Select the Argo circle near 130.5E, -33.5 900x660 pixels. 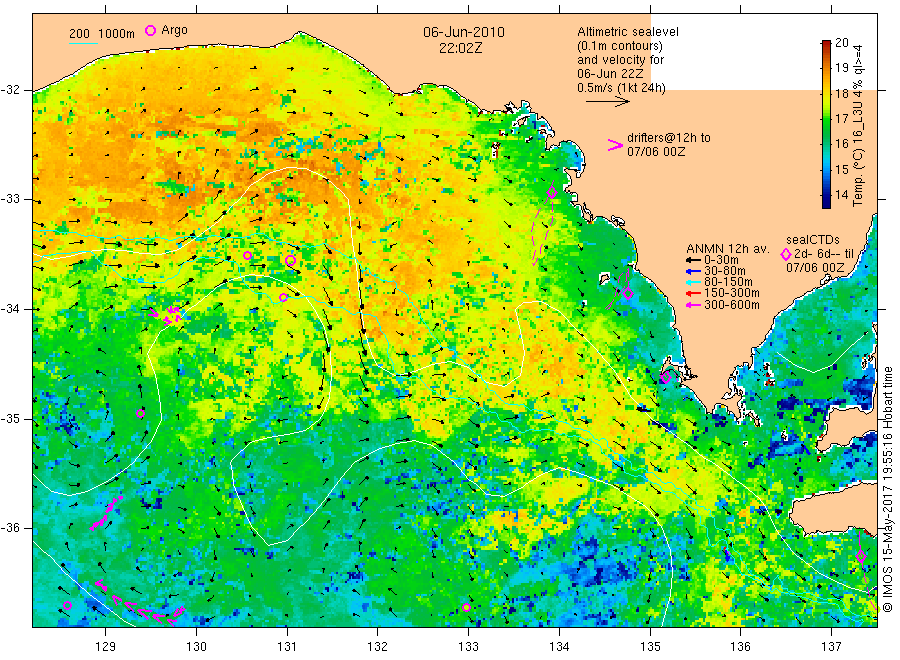(x=247, y=255)
